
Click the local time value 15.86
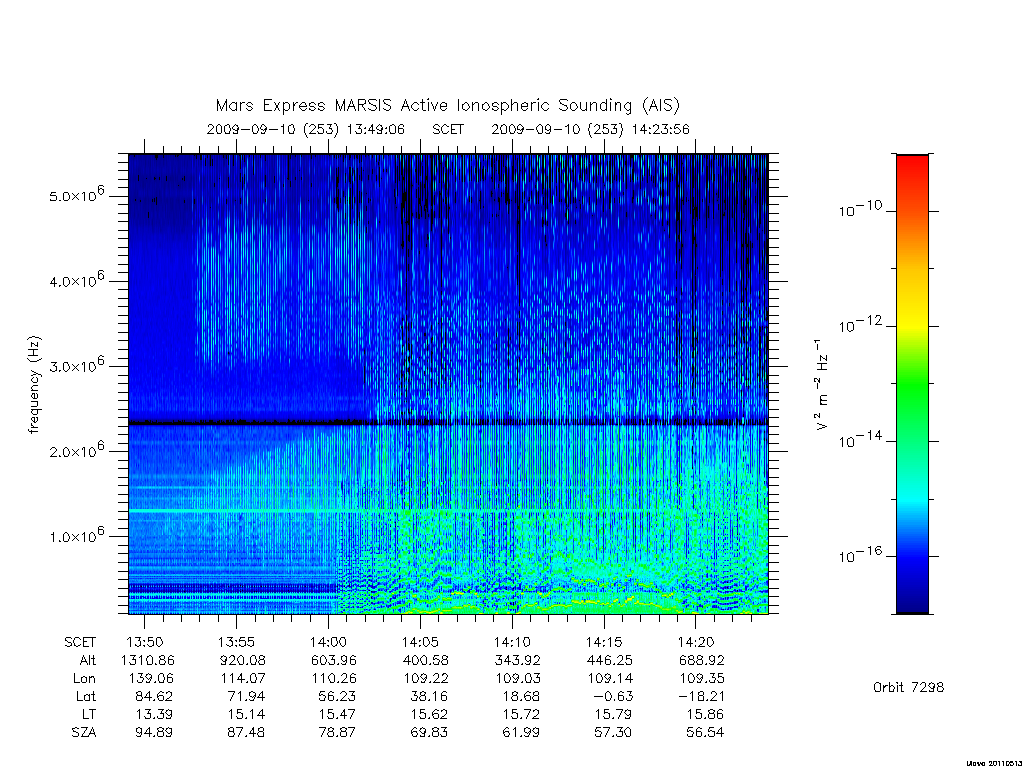[x=705, y=714]
